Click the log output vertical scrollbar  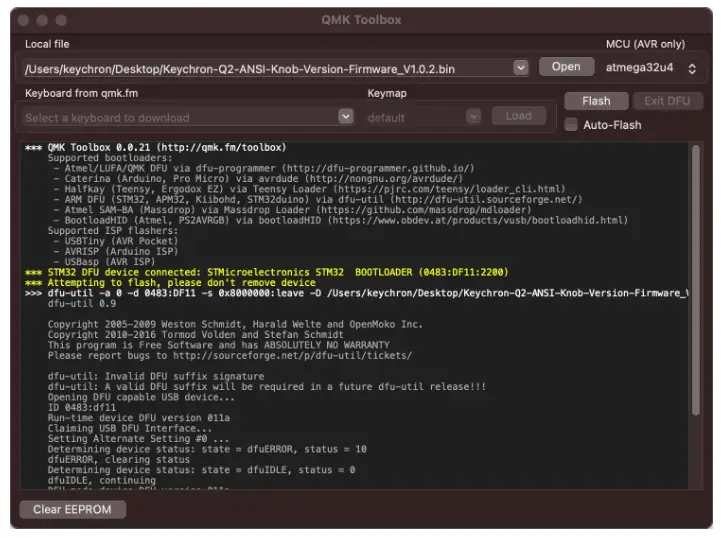click(695, 280)
